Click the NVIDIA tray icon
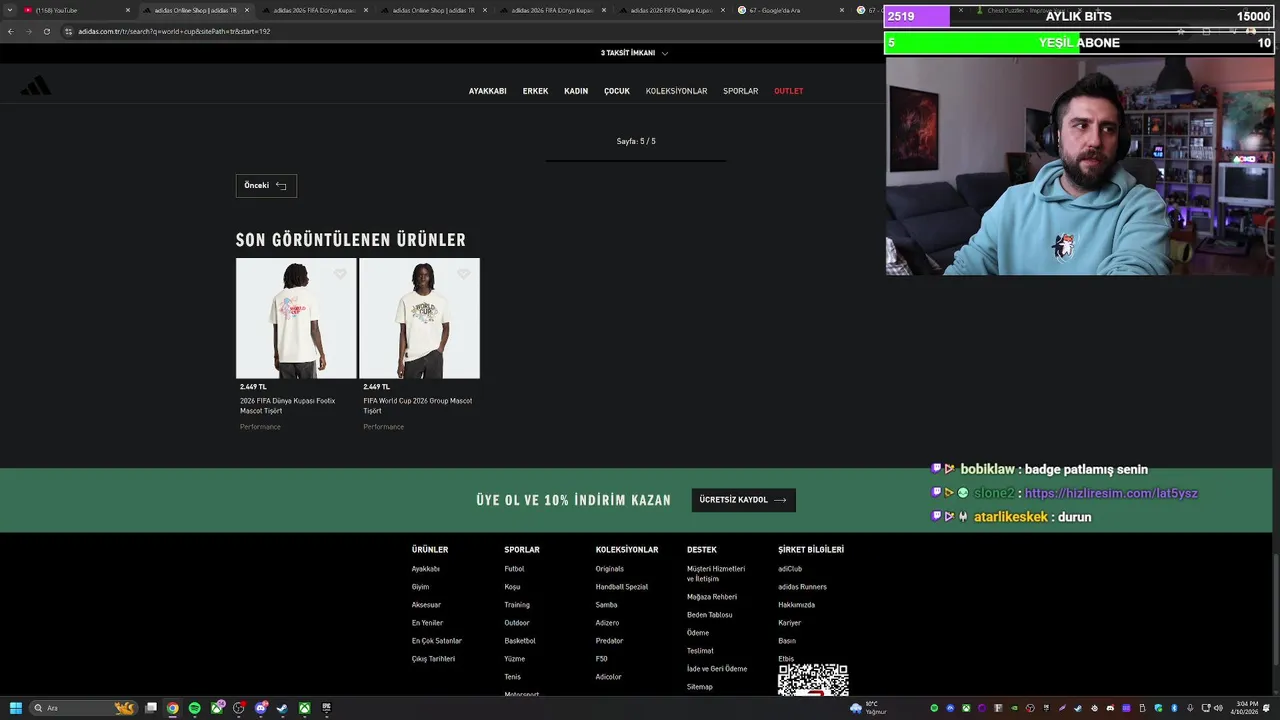 (x=1014, y=708)
